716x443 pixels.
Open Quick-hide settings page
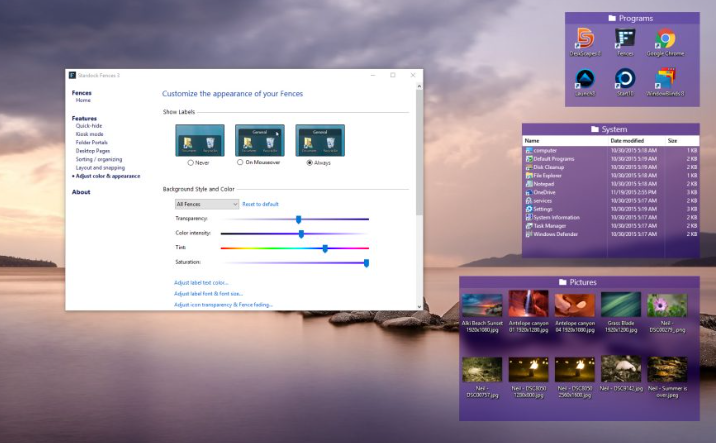(89, 126)
